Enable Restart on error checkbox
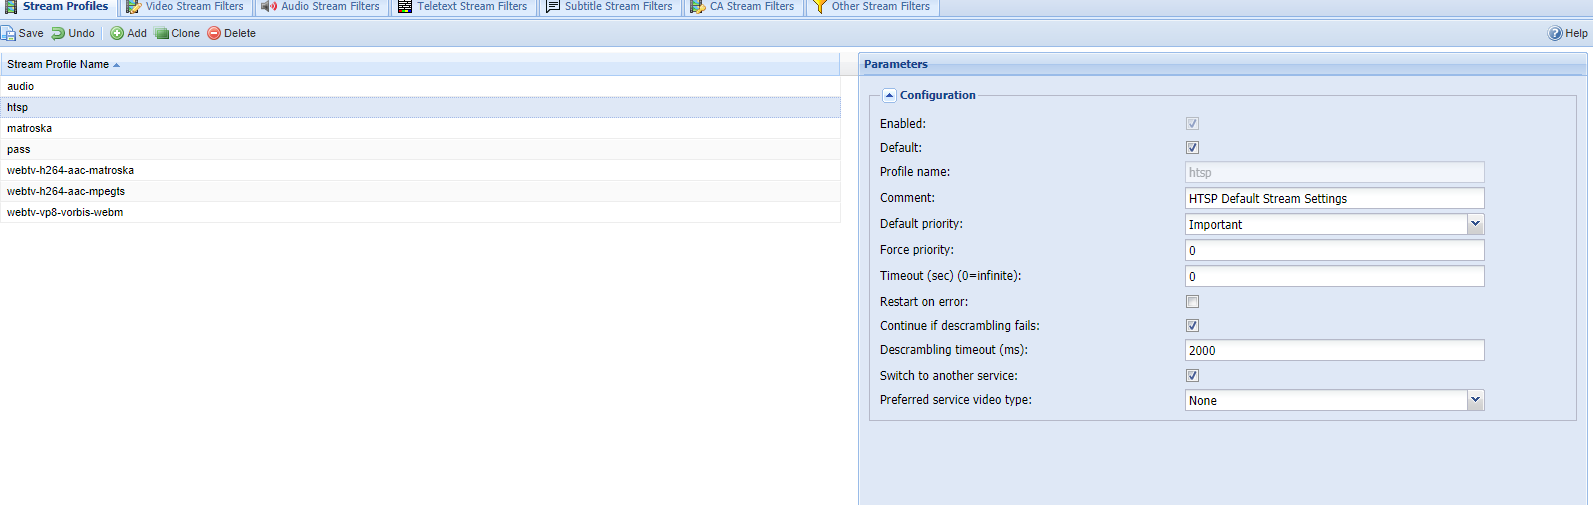The height and width of the screenshot is (505, 1593). (1192, 302)
